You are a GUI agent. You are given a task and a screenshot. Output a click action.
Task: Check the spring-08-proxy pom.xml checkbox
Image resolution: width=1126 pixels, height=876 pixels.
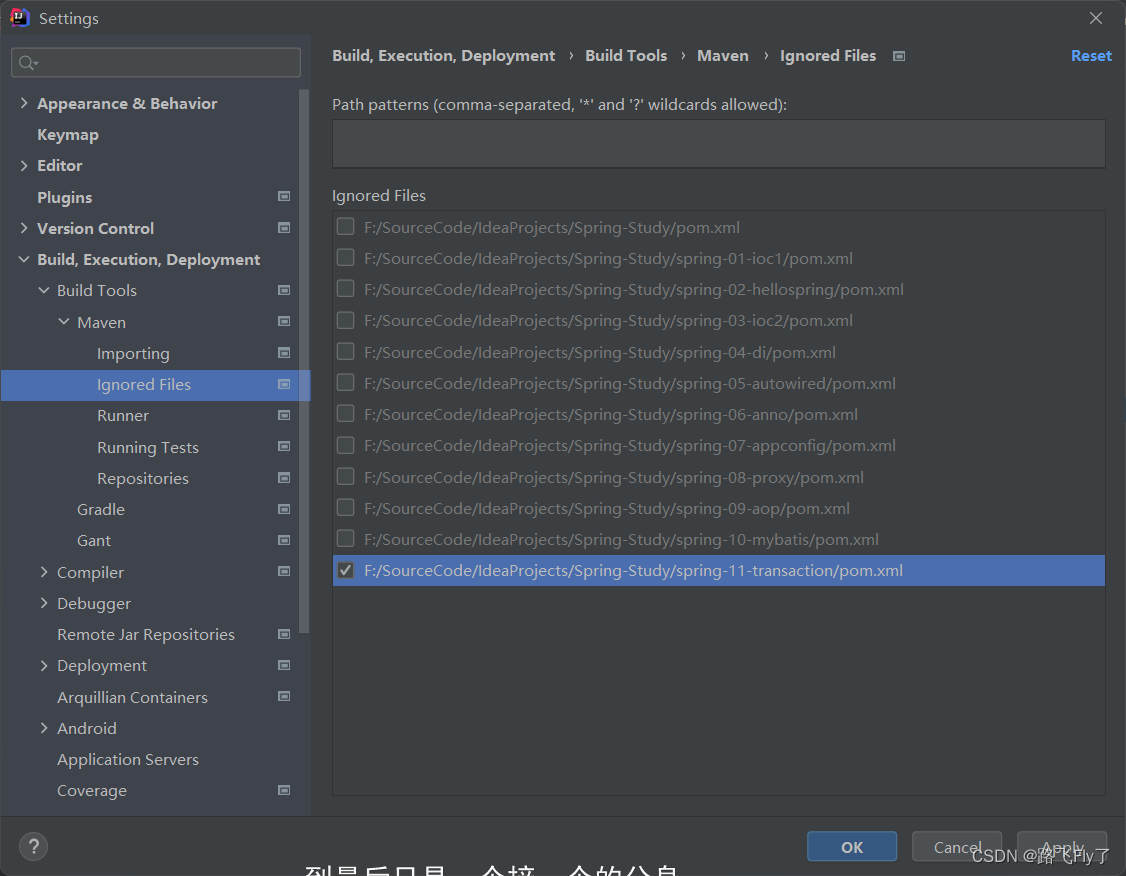point(345,477)
